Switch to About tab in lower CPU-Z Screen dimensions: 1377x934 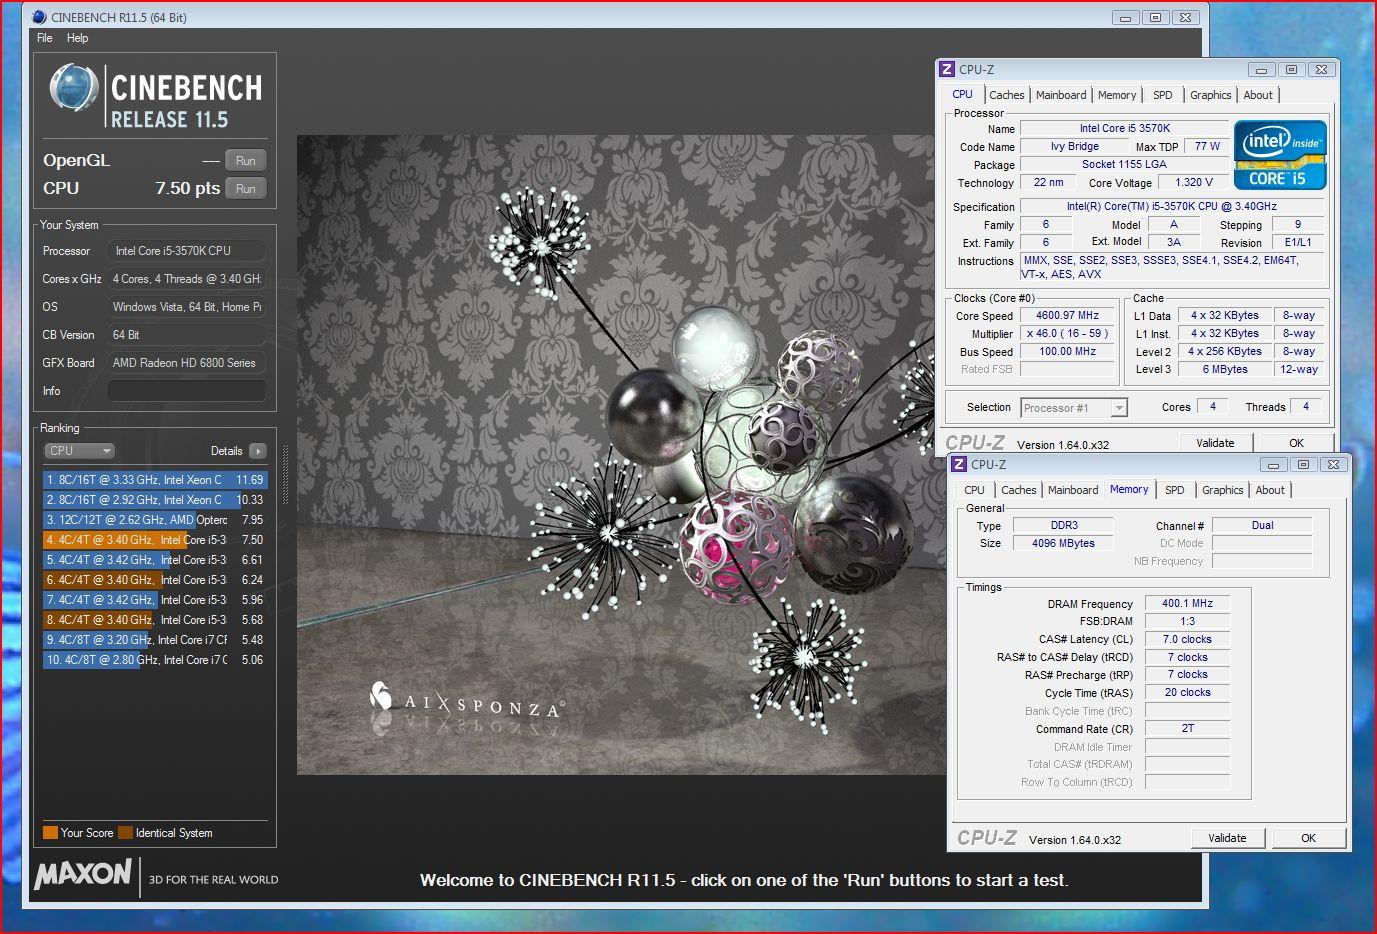[1270, 490]
